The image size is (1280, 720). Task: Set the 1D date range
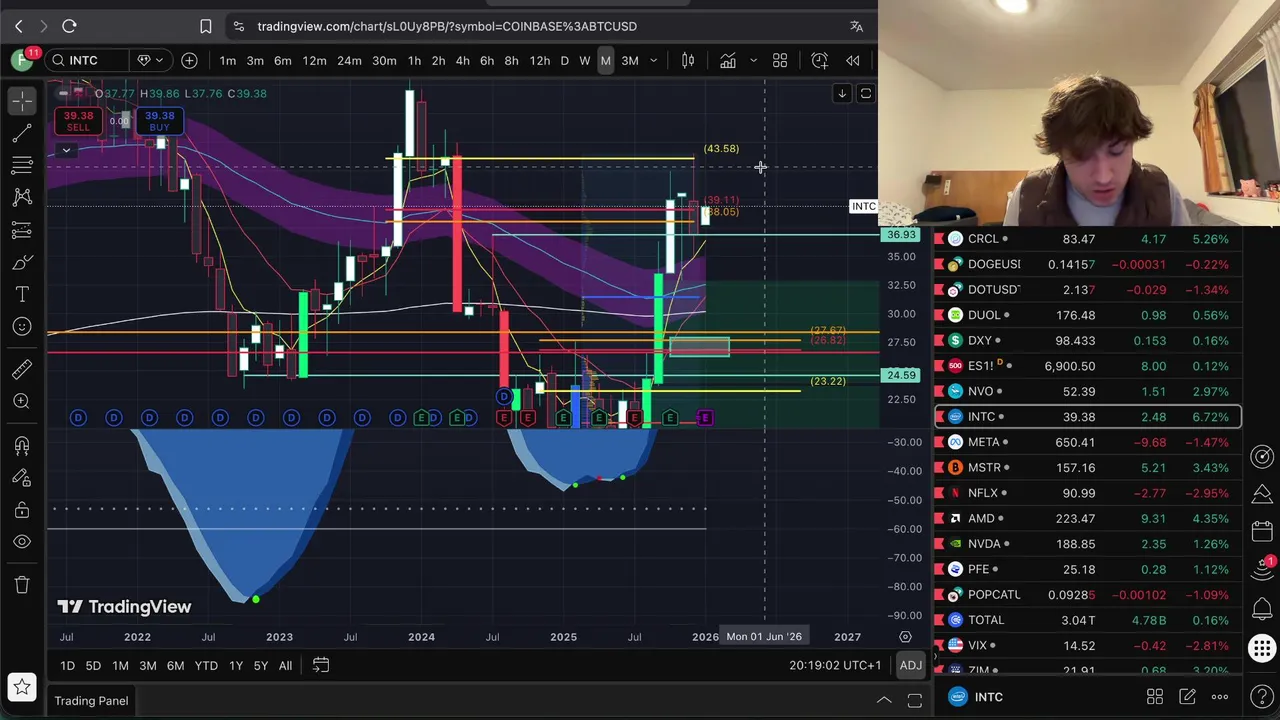point(67,666)
